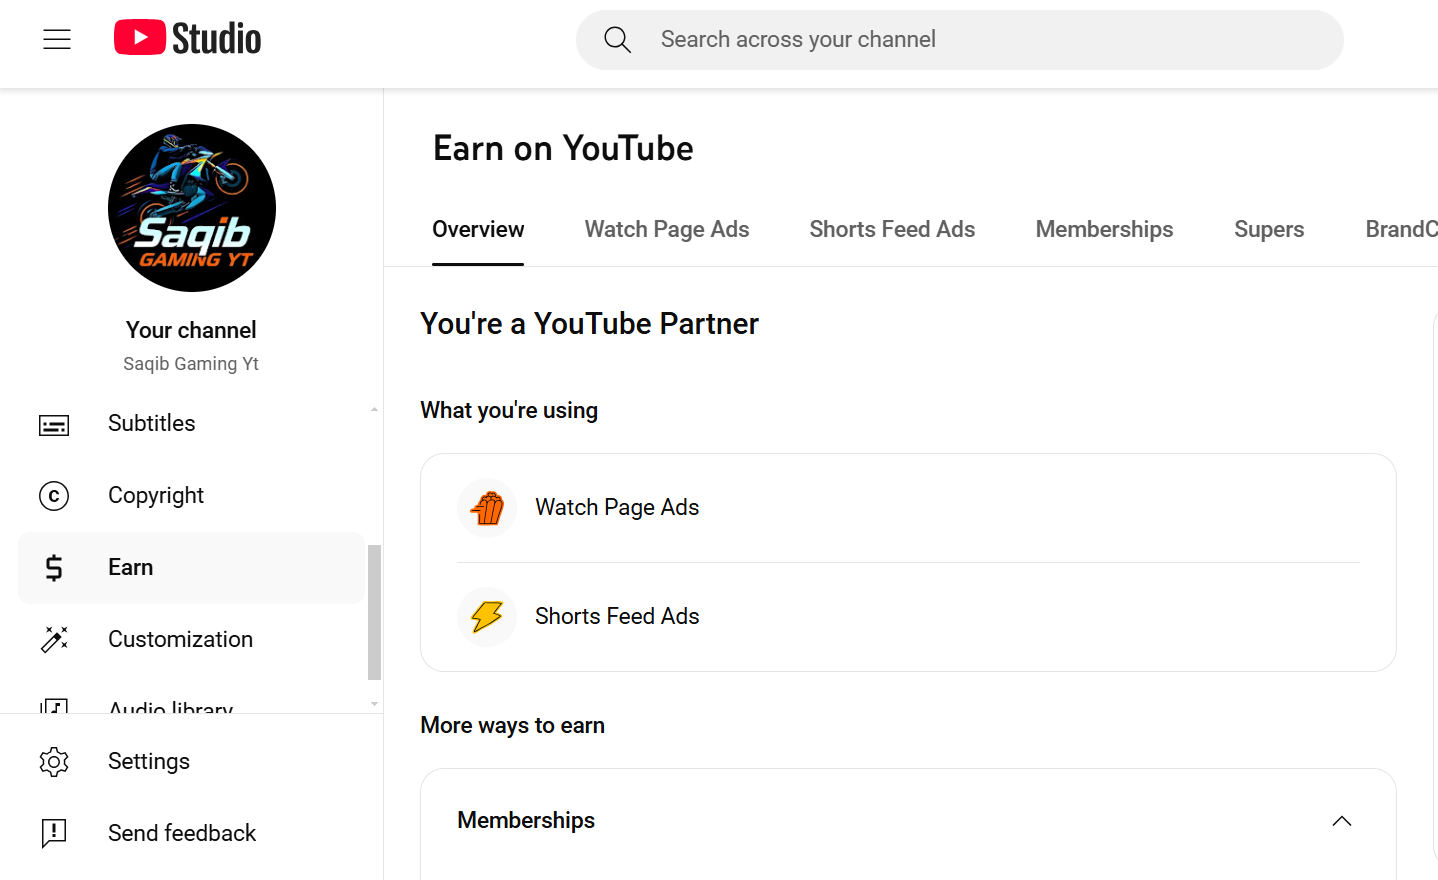This screenshot has width=1438, height=880.
Task: Collapse the Memberships section chevron
Action: pos(1342,821)
